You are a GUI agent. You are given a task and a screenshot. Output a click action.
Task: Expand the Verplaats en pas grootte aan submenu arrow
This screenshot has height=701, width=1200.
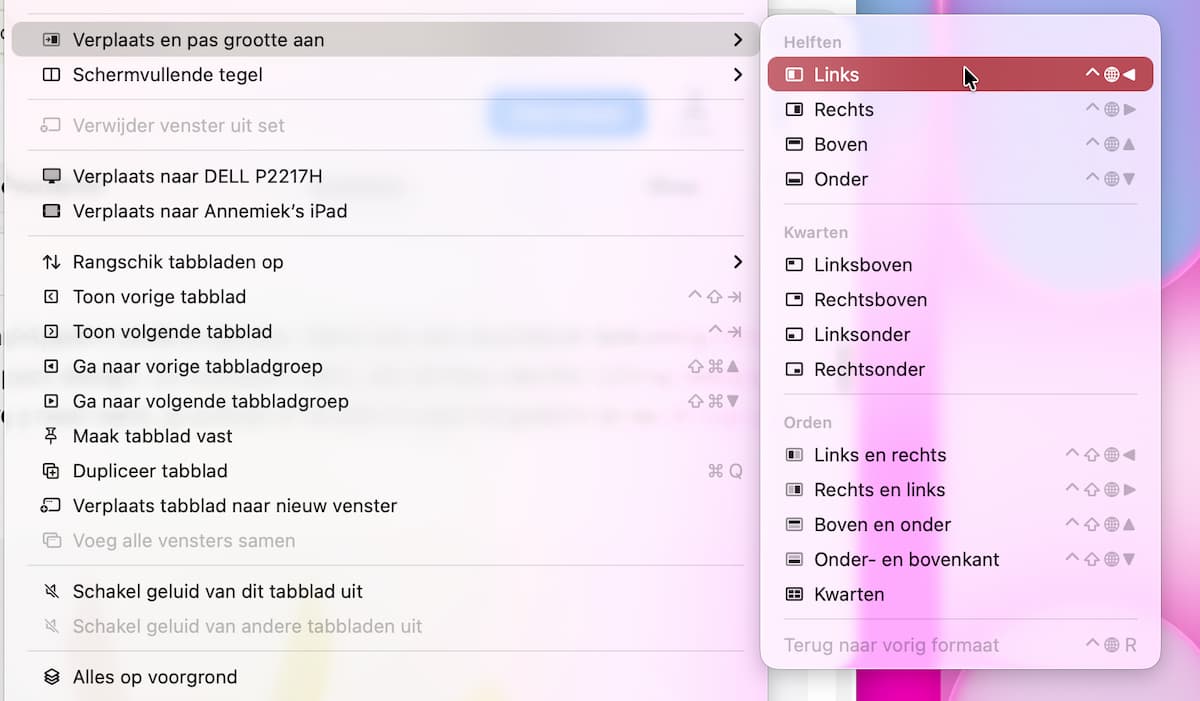tap(738, 40)
